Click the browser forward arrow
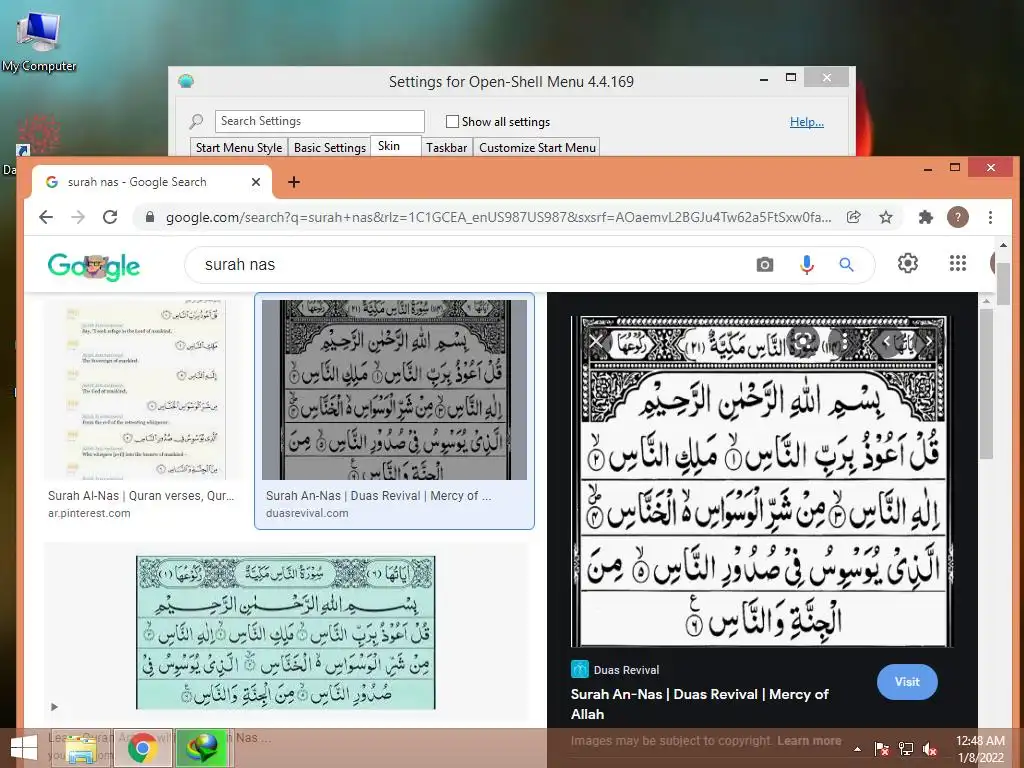 [x=78, y=217]
